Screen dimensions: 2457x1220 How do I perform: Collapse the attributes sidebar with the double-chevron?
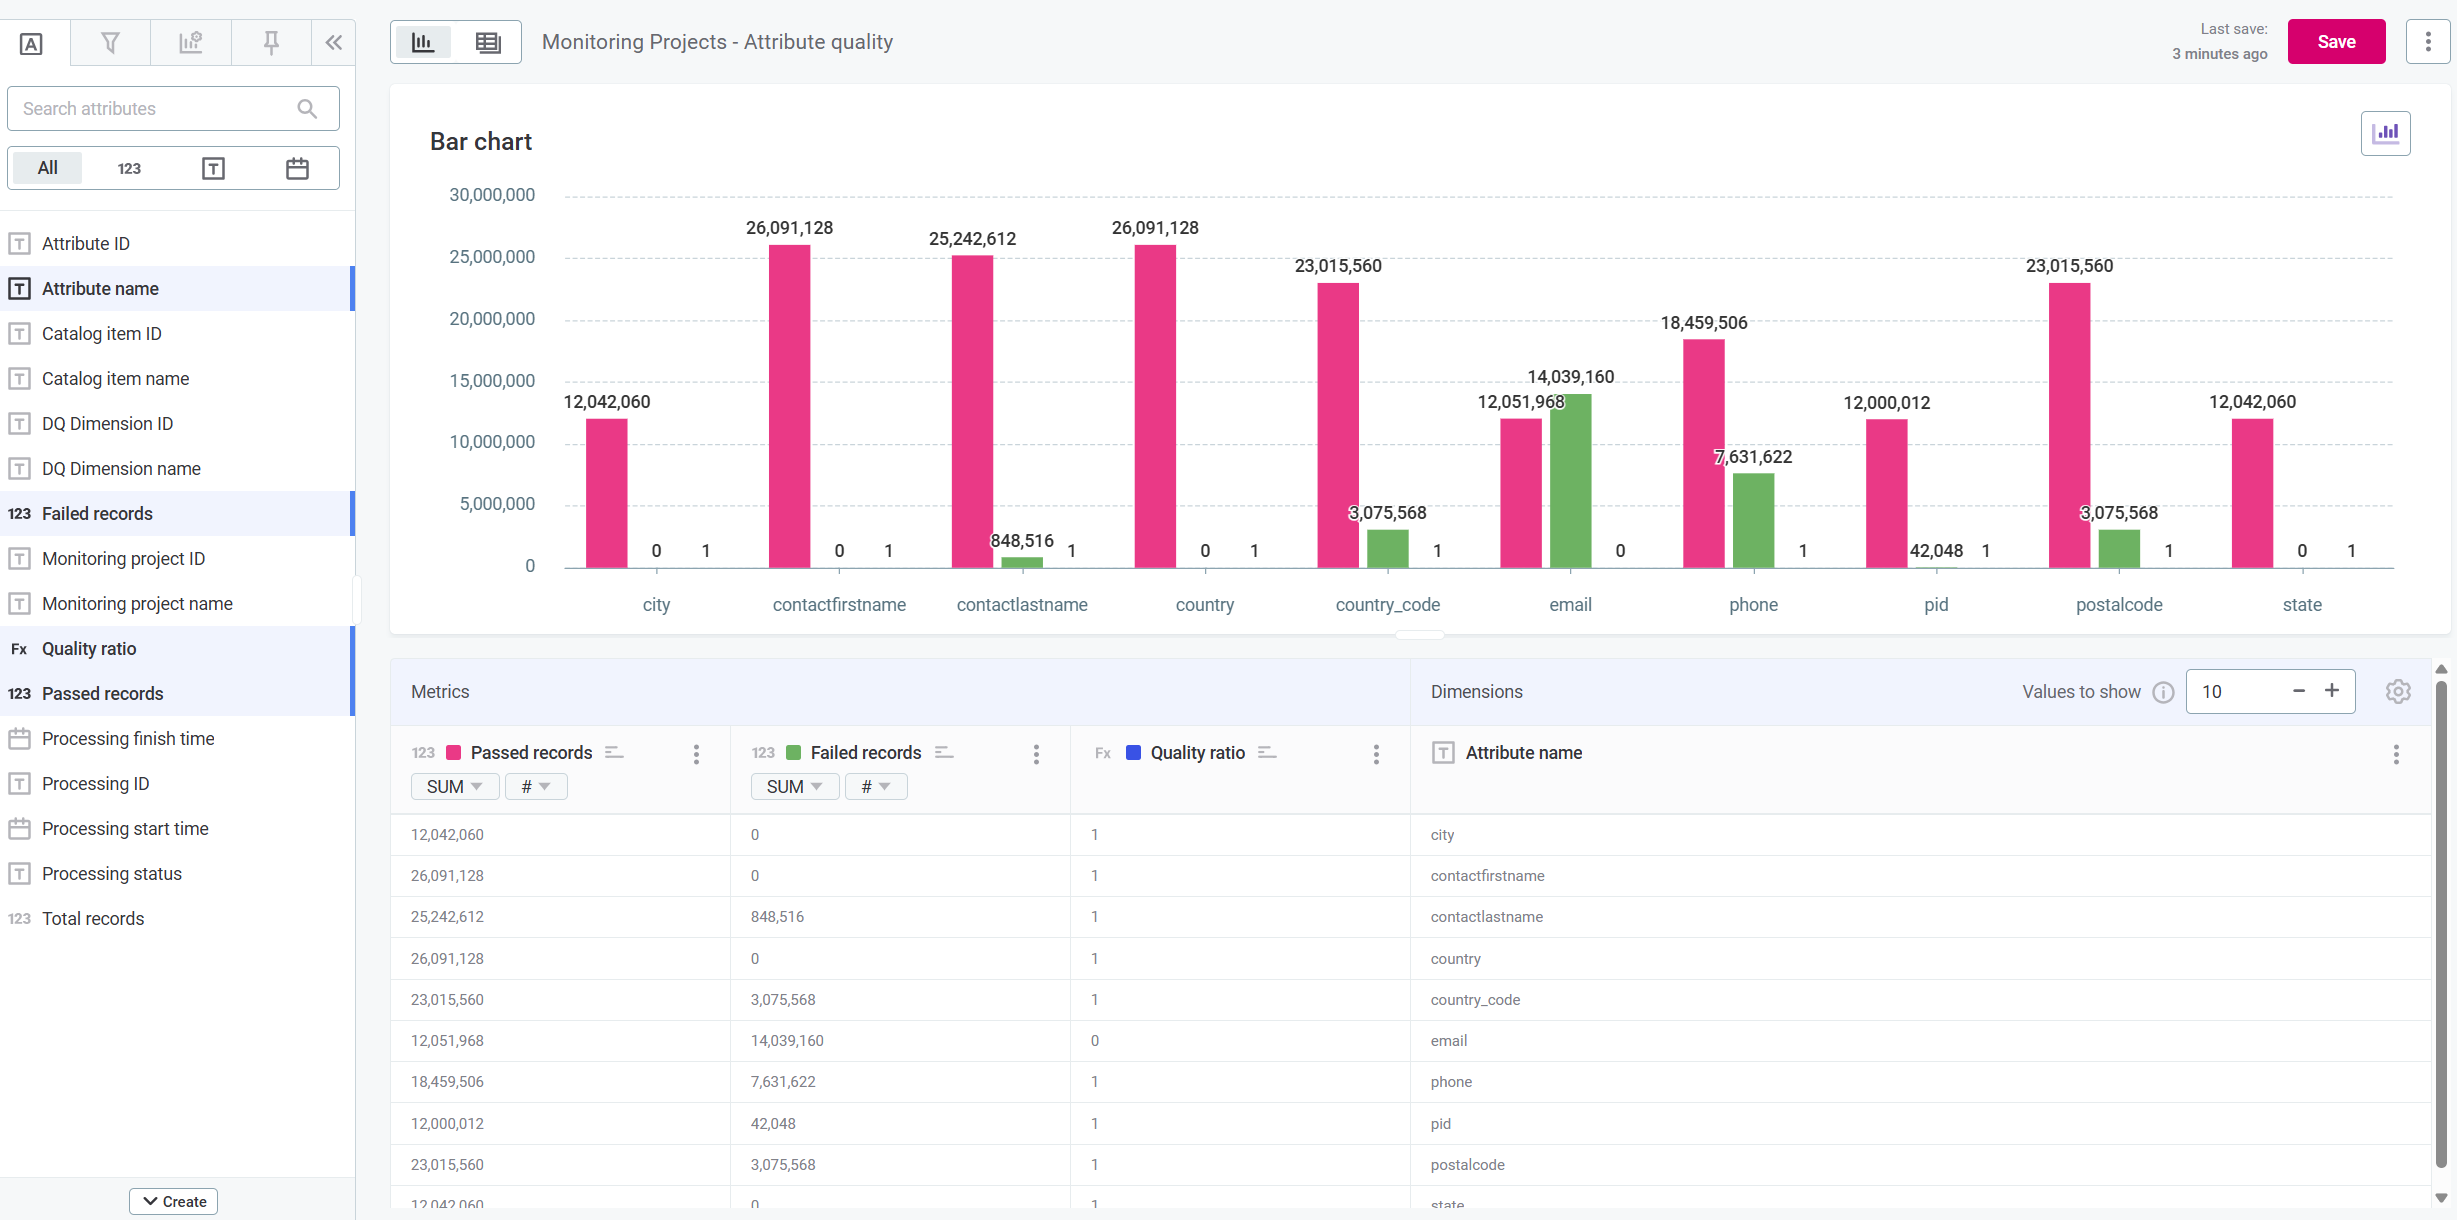[333, 42]
